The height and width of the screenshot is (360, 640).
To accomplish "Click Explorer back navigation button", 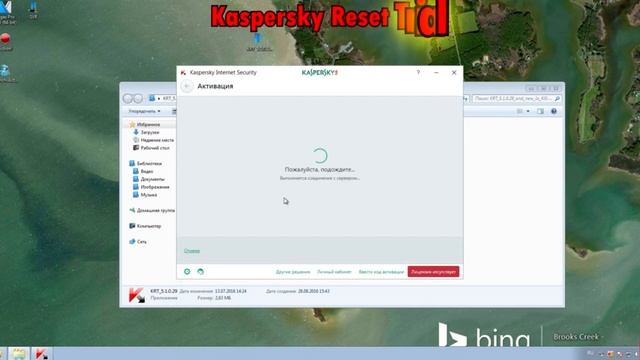I will click(128, 98).
